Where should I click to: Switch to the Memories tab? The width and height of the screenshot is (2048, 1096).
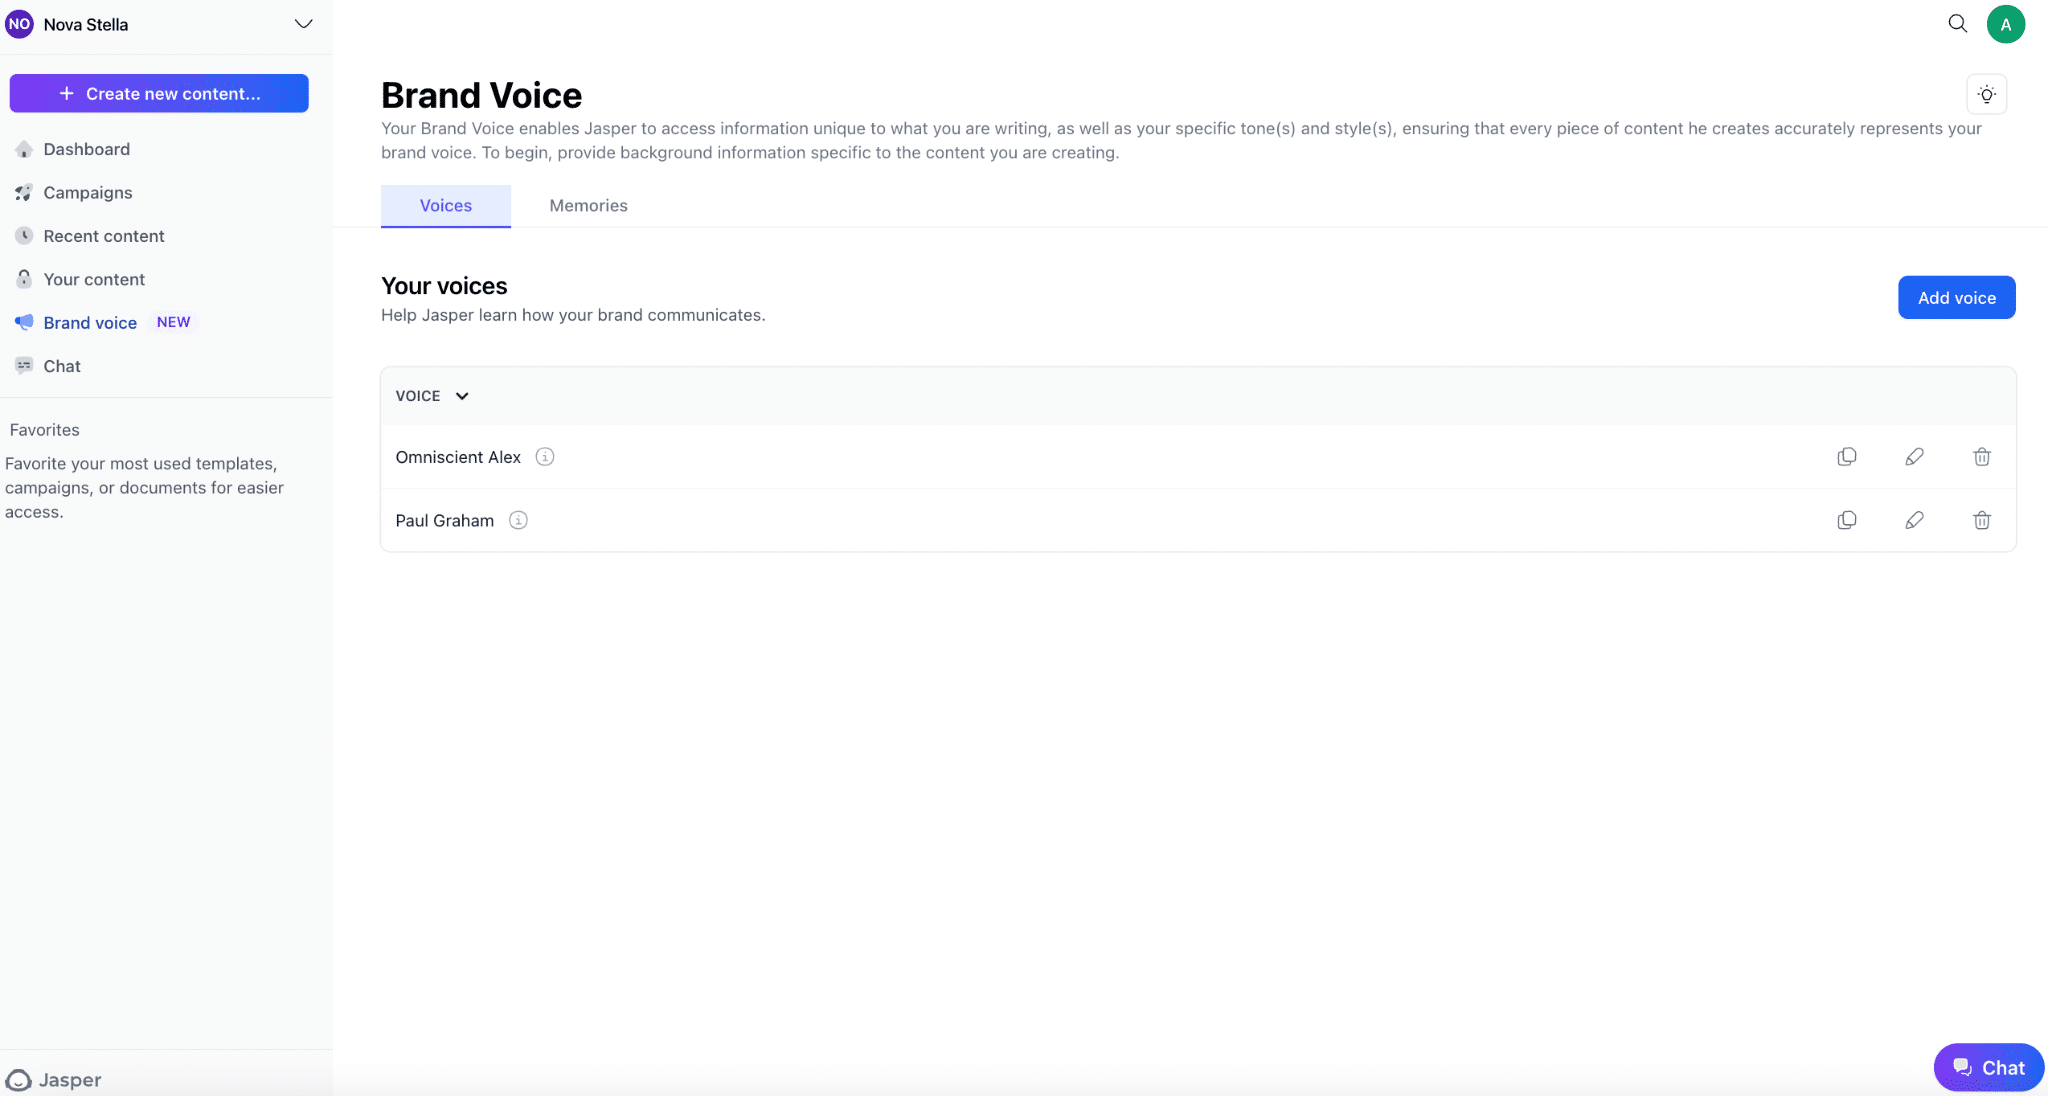click(x=588, y=206)
